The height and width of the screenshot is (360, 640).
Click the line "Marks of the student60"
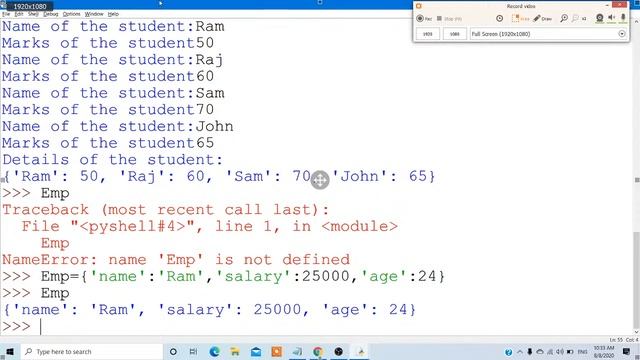(x=108, y=76)
